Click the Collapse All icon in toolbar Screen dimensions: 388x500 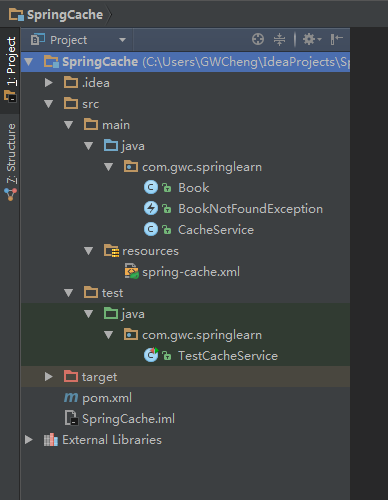(x=279, y=39)
